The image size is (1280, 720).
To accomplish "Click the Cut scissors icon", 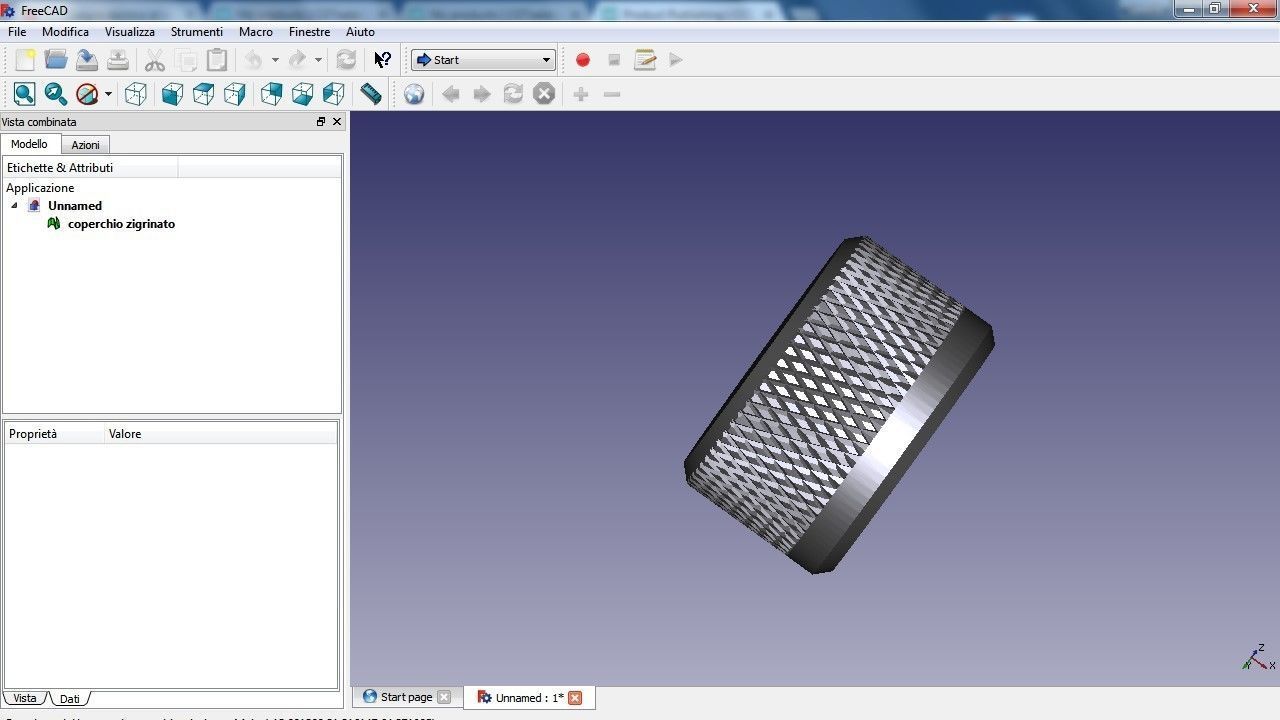I will point(155,60).
